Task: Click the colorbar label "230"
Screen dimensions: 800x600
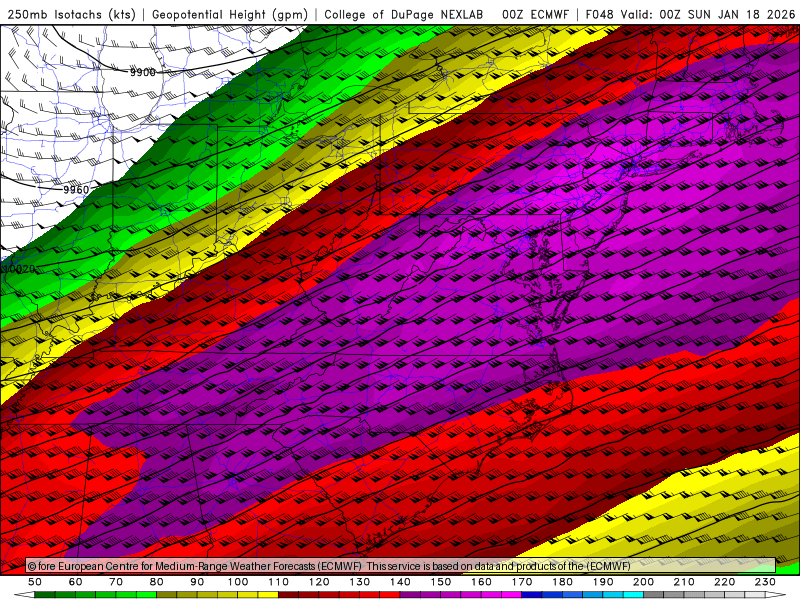Action: (x=765, y=582)
